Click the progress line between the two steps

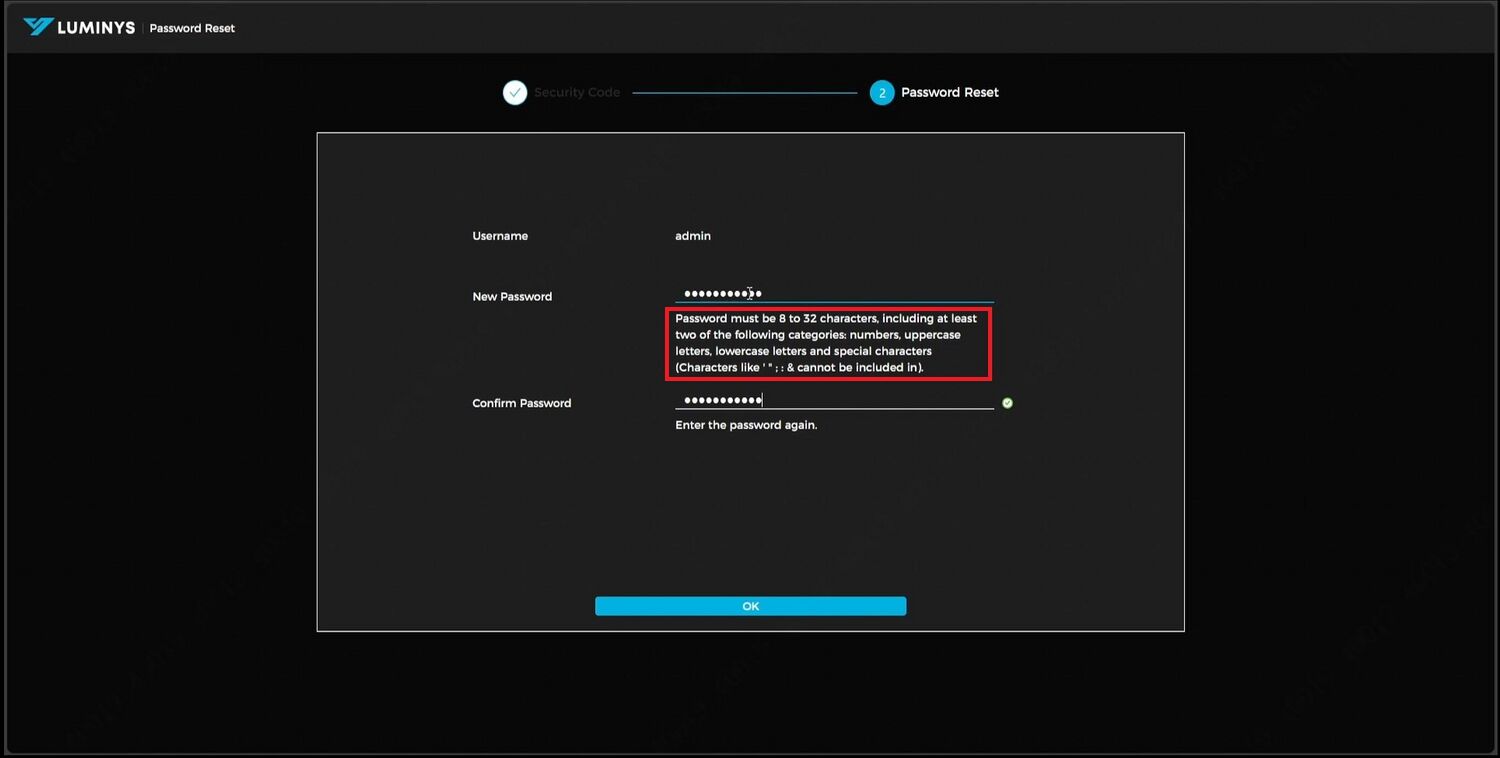(745, 92)
